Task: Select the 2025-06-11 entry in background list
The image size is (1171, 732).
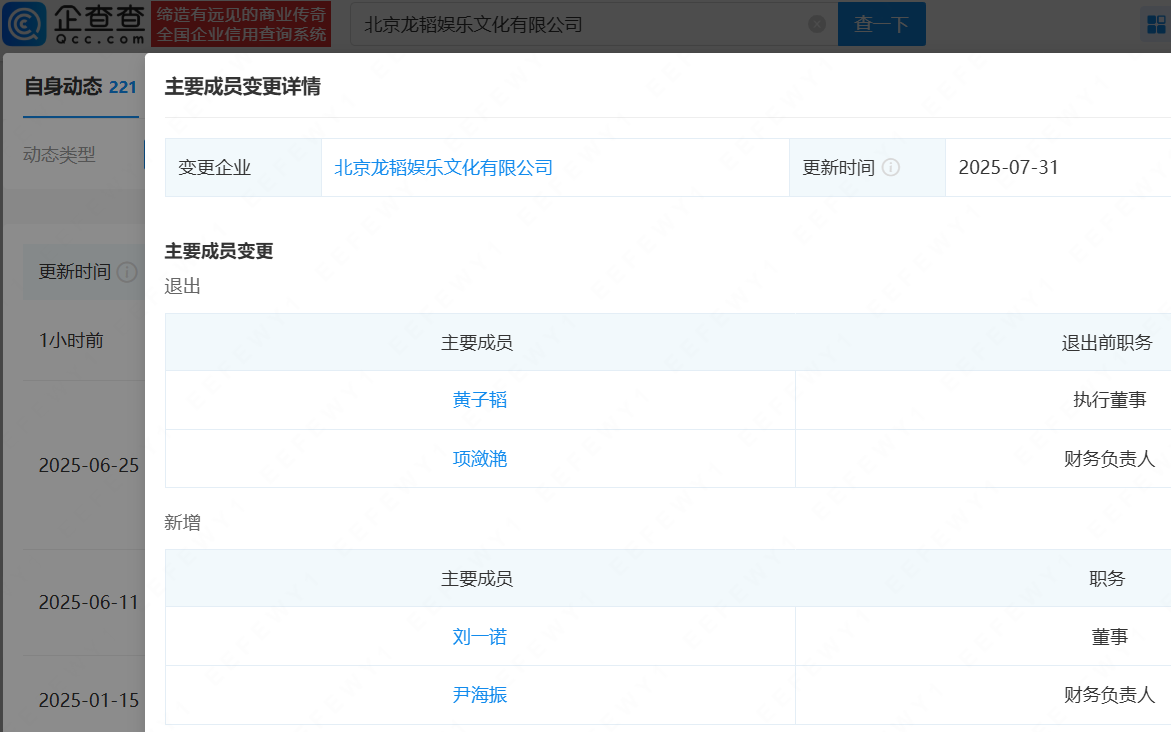Action: [x=89, y=602]
